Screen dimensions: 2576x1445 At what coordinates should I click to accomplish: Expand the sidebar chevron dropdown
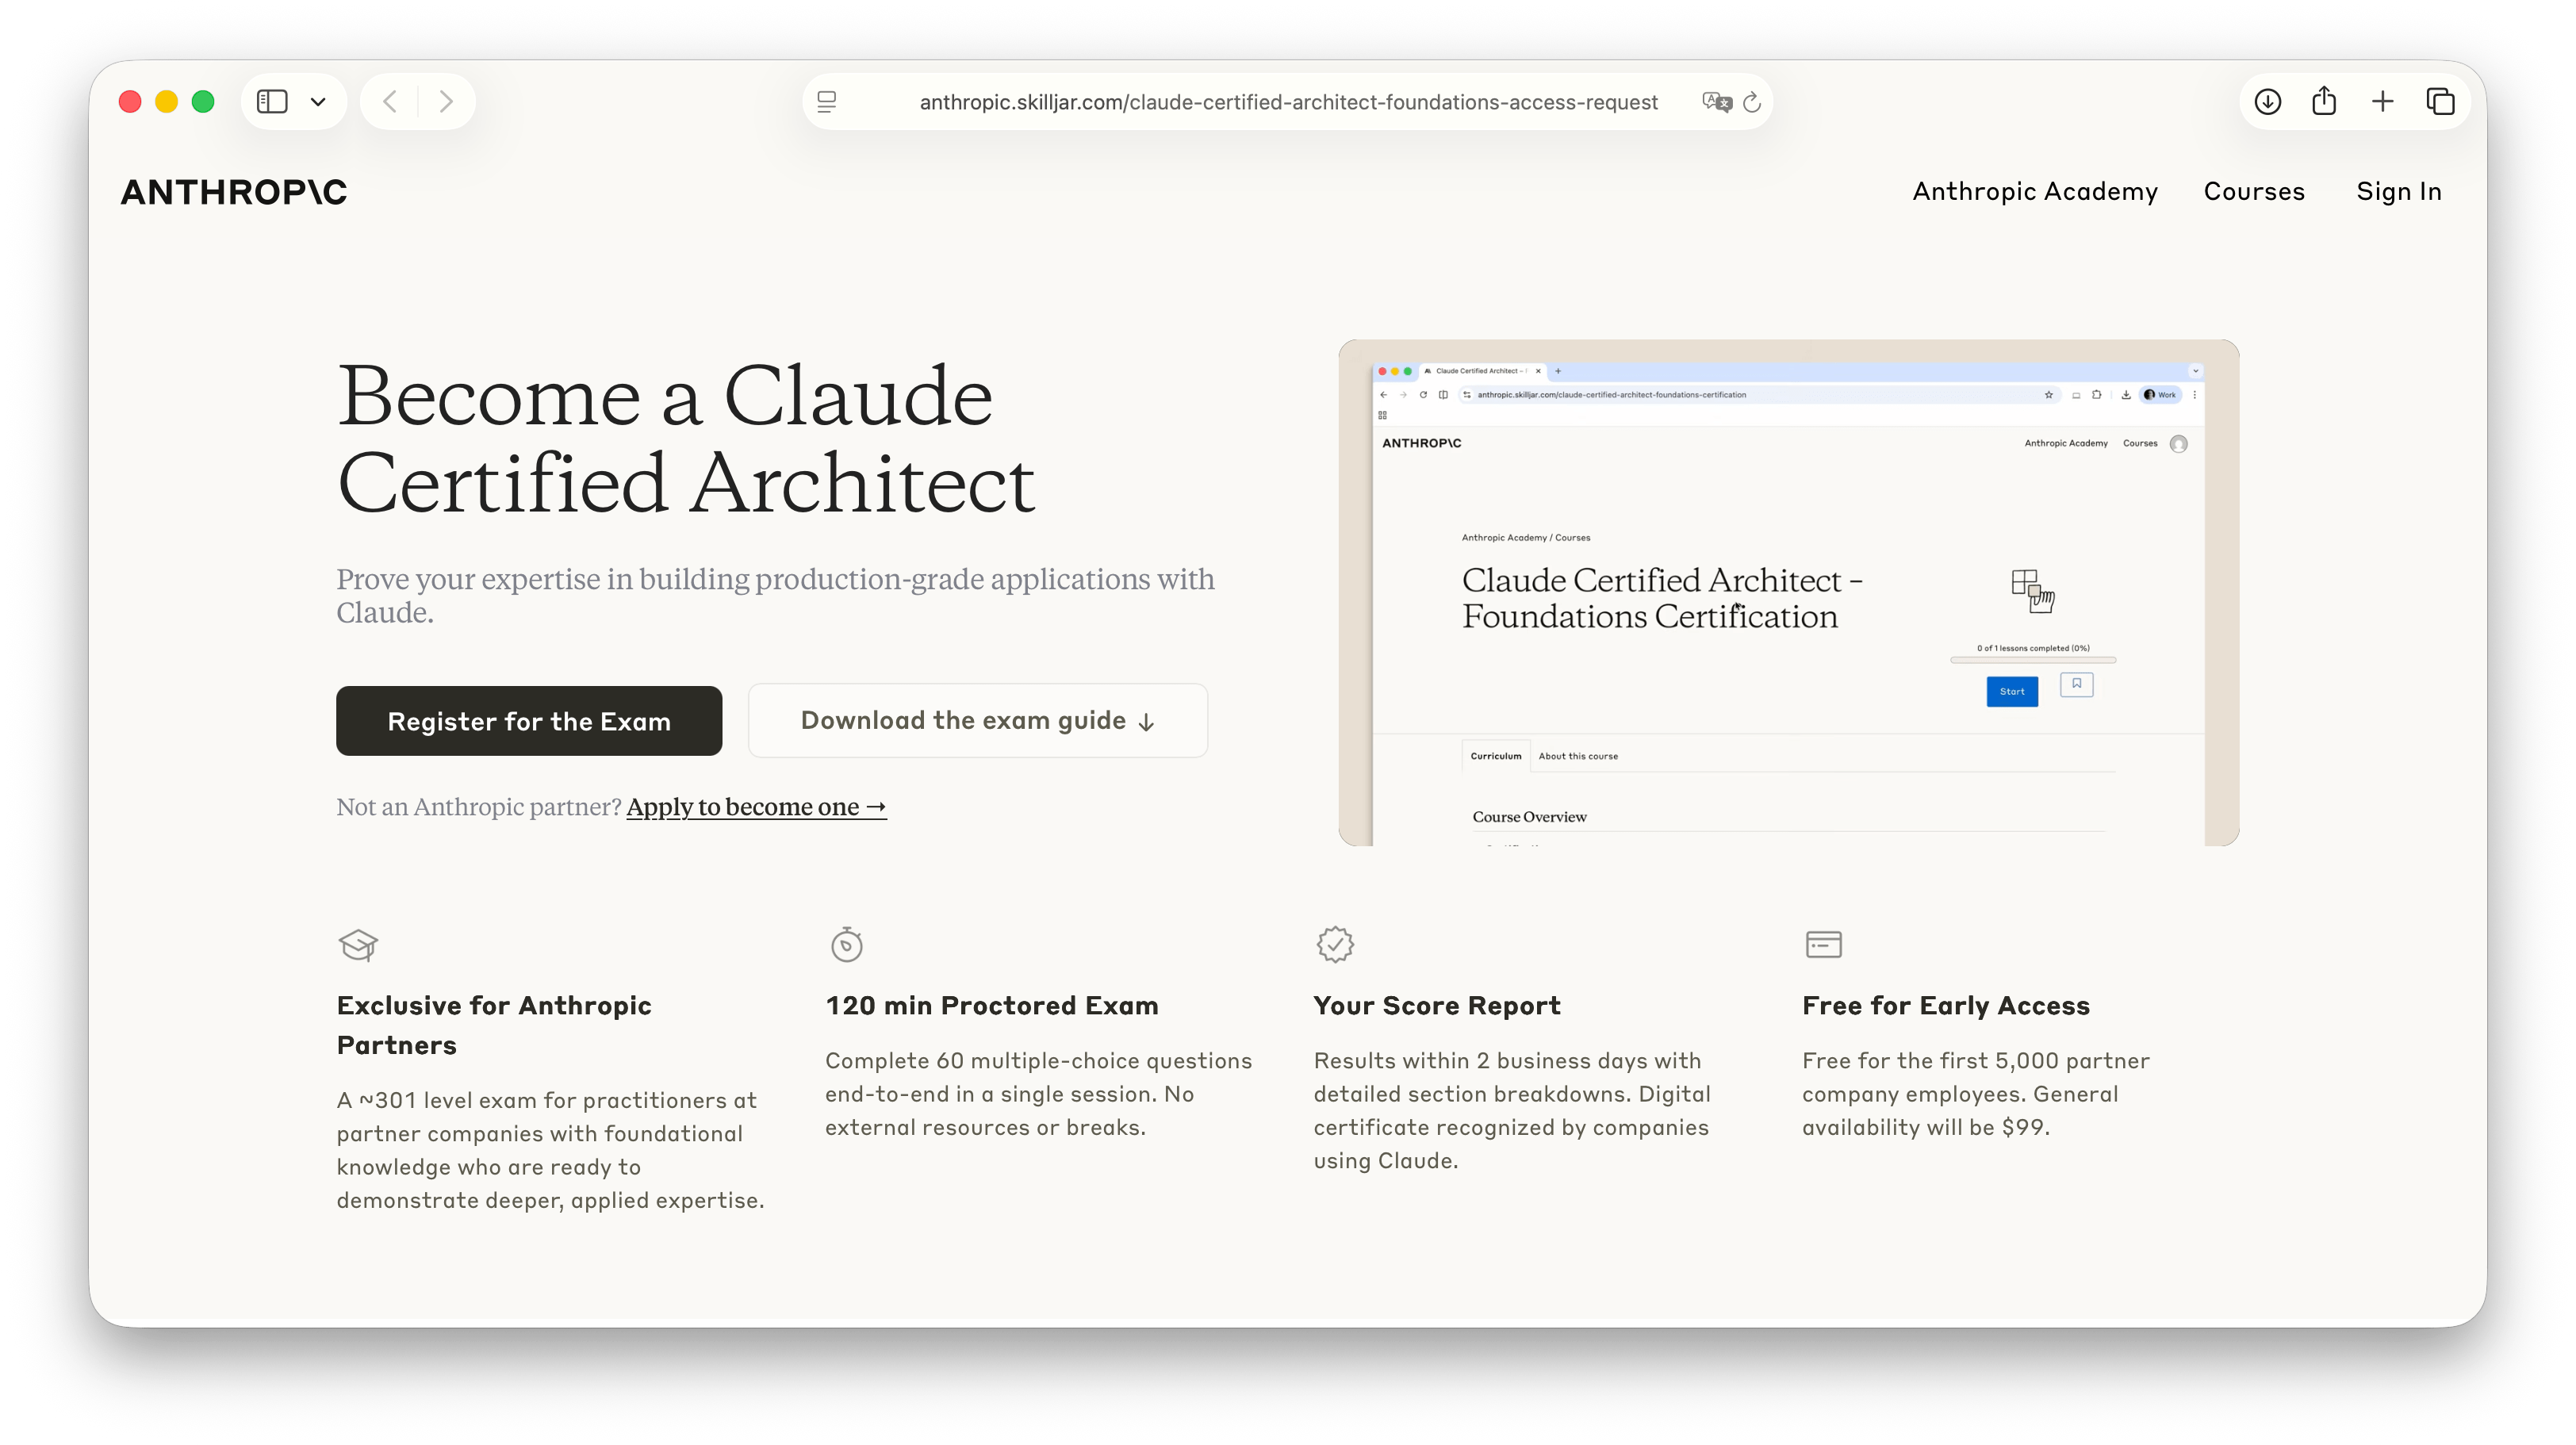point(319,101)
